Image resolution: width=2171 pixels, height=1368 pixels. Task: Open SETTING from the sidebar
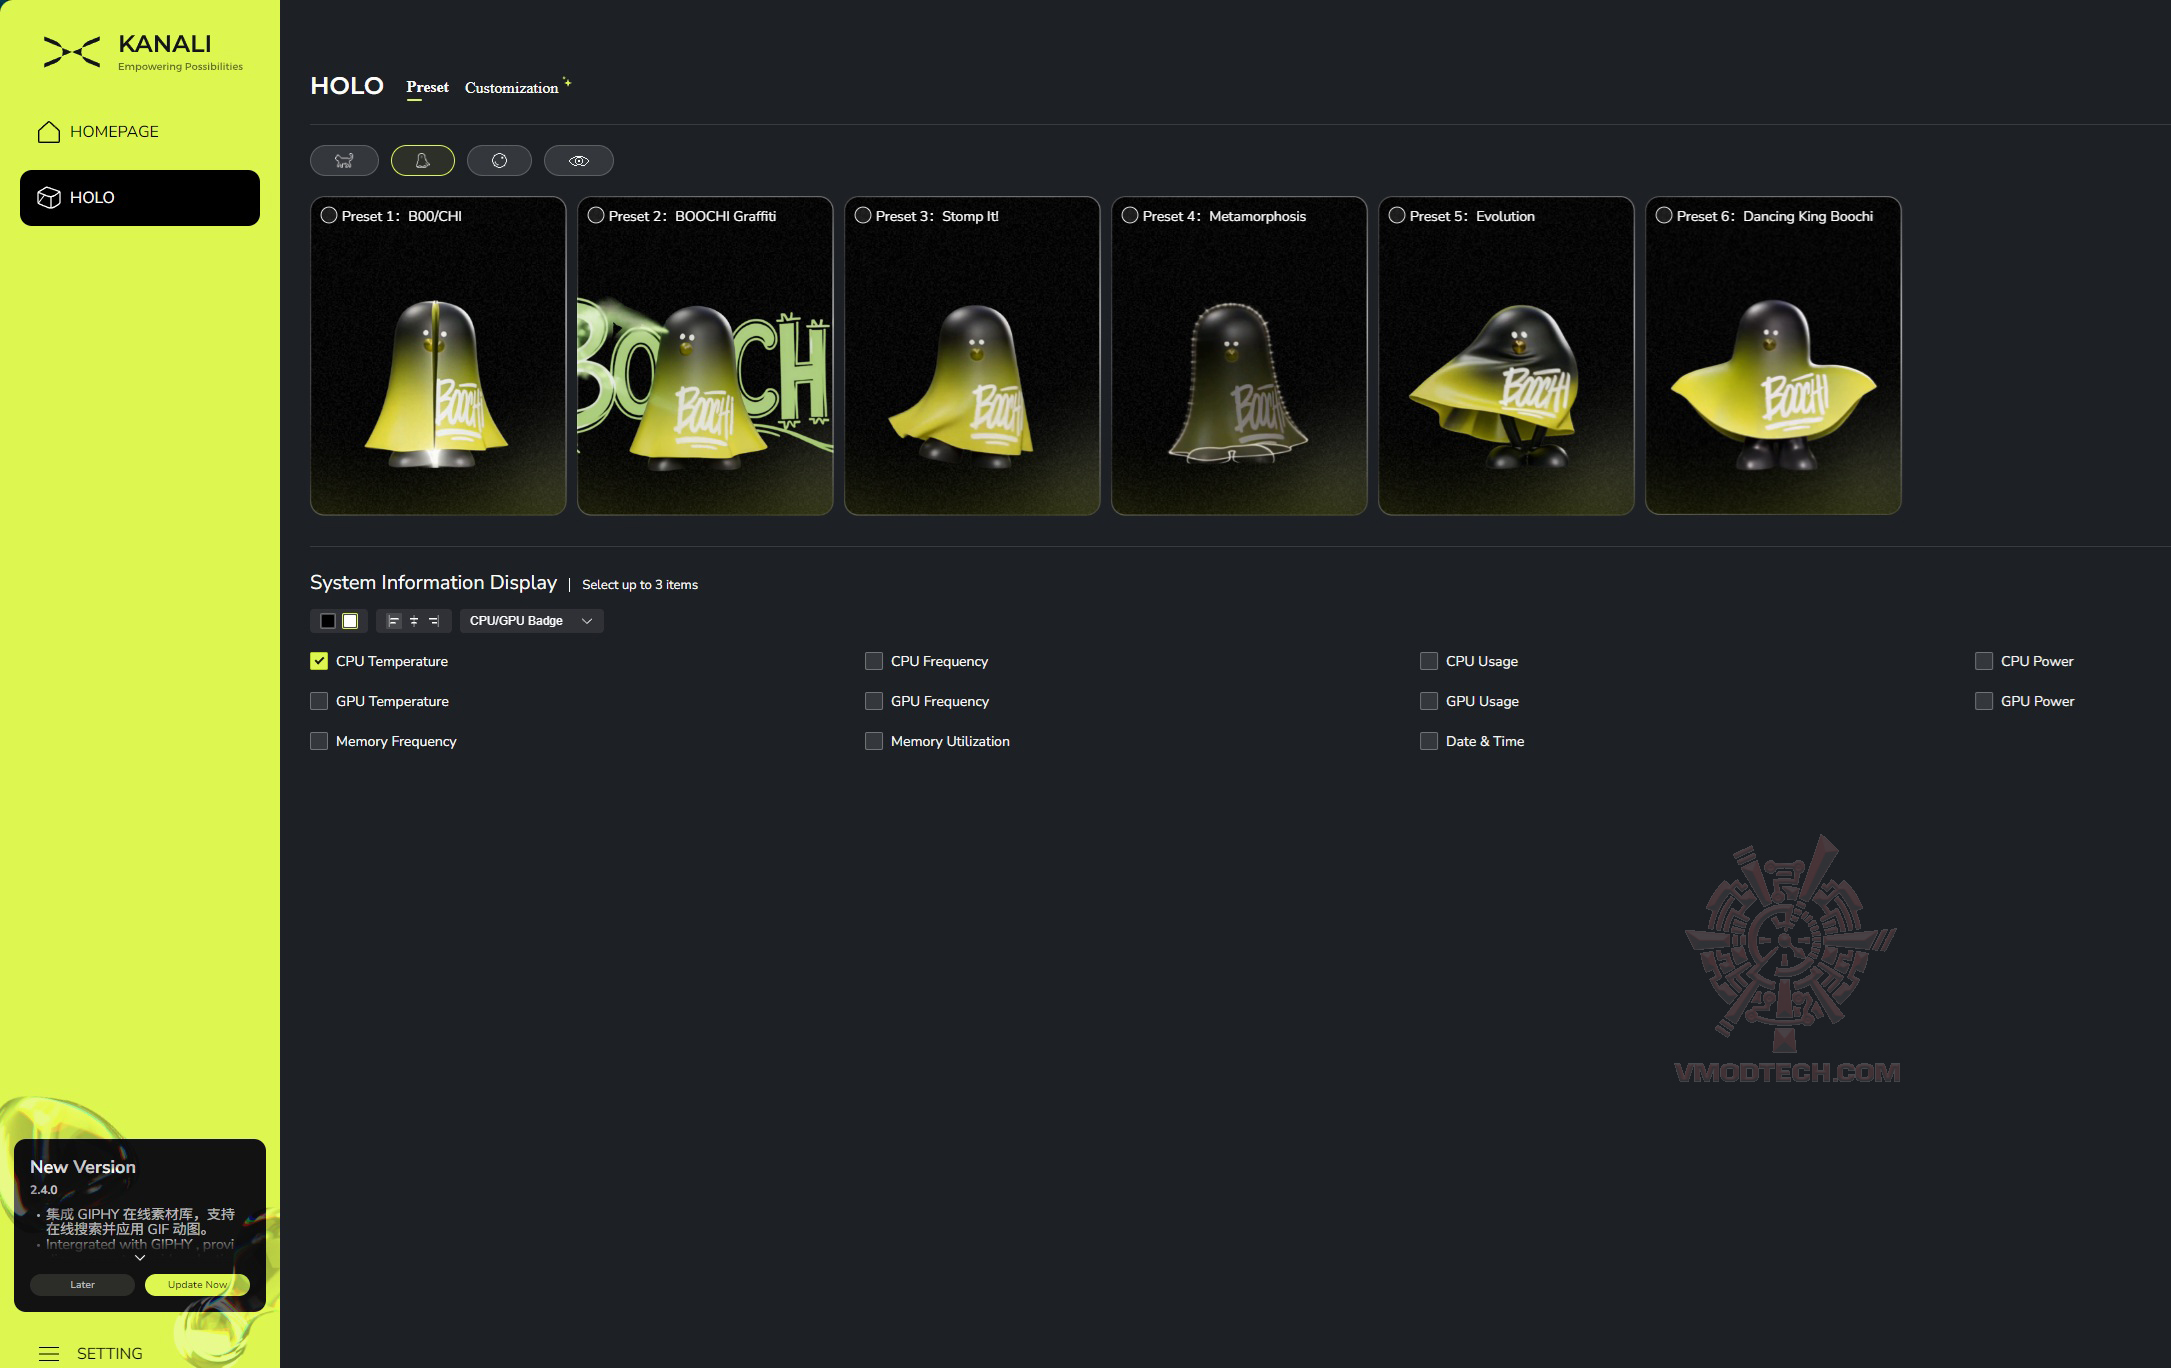coord(91,1353)
